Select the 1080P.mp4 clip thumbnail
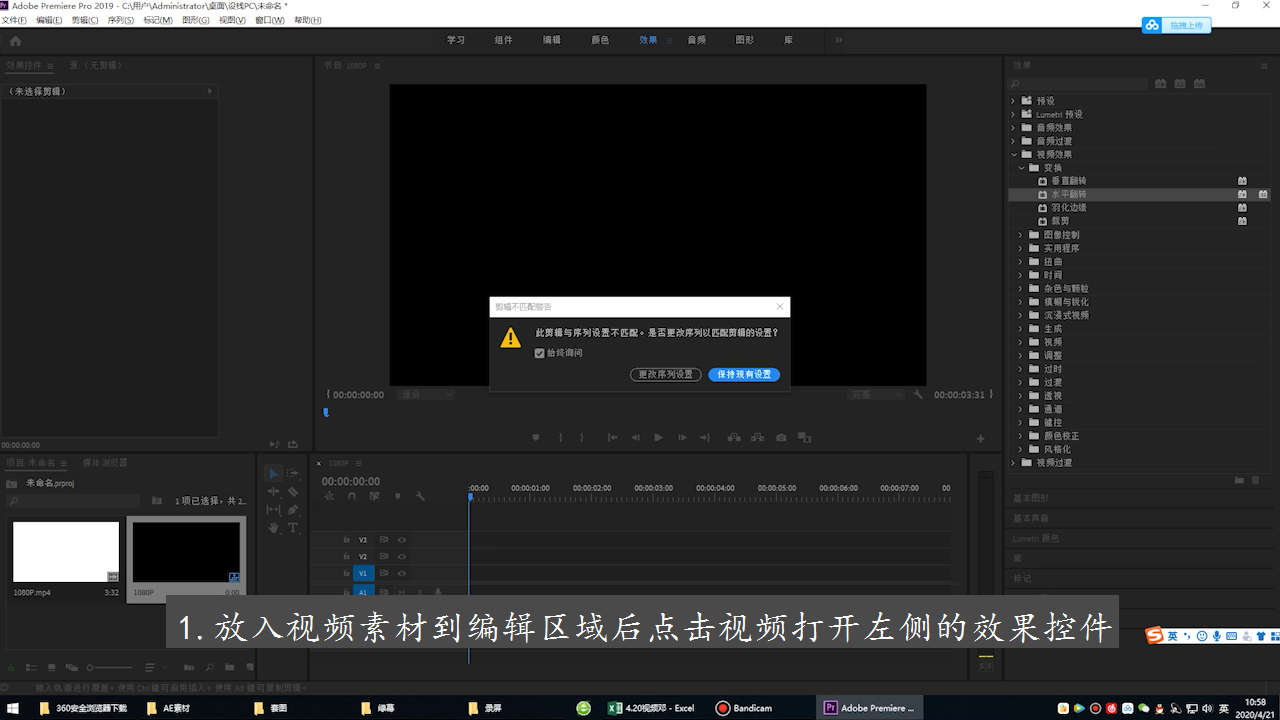 click(x=66, y=552)
